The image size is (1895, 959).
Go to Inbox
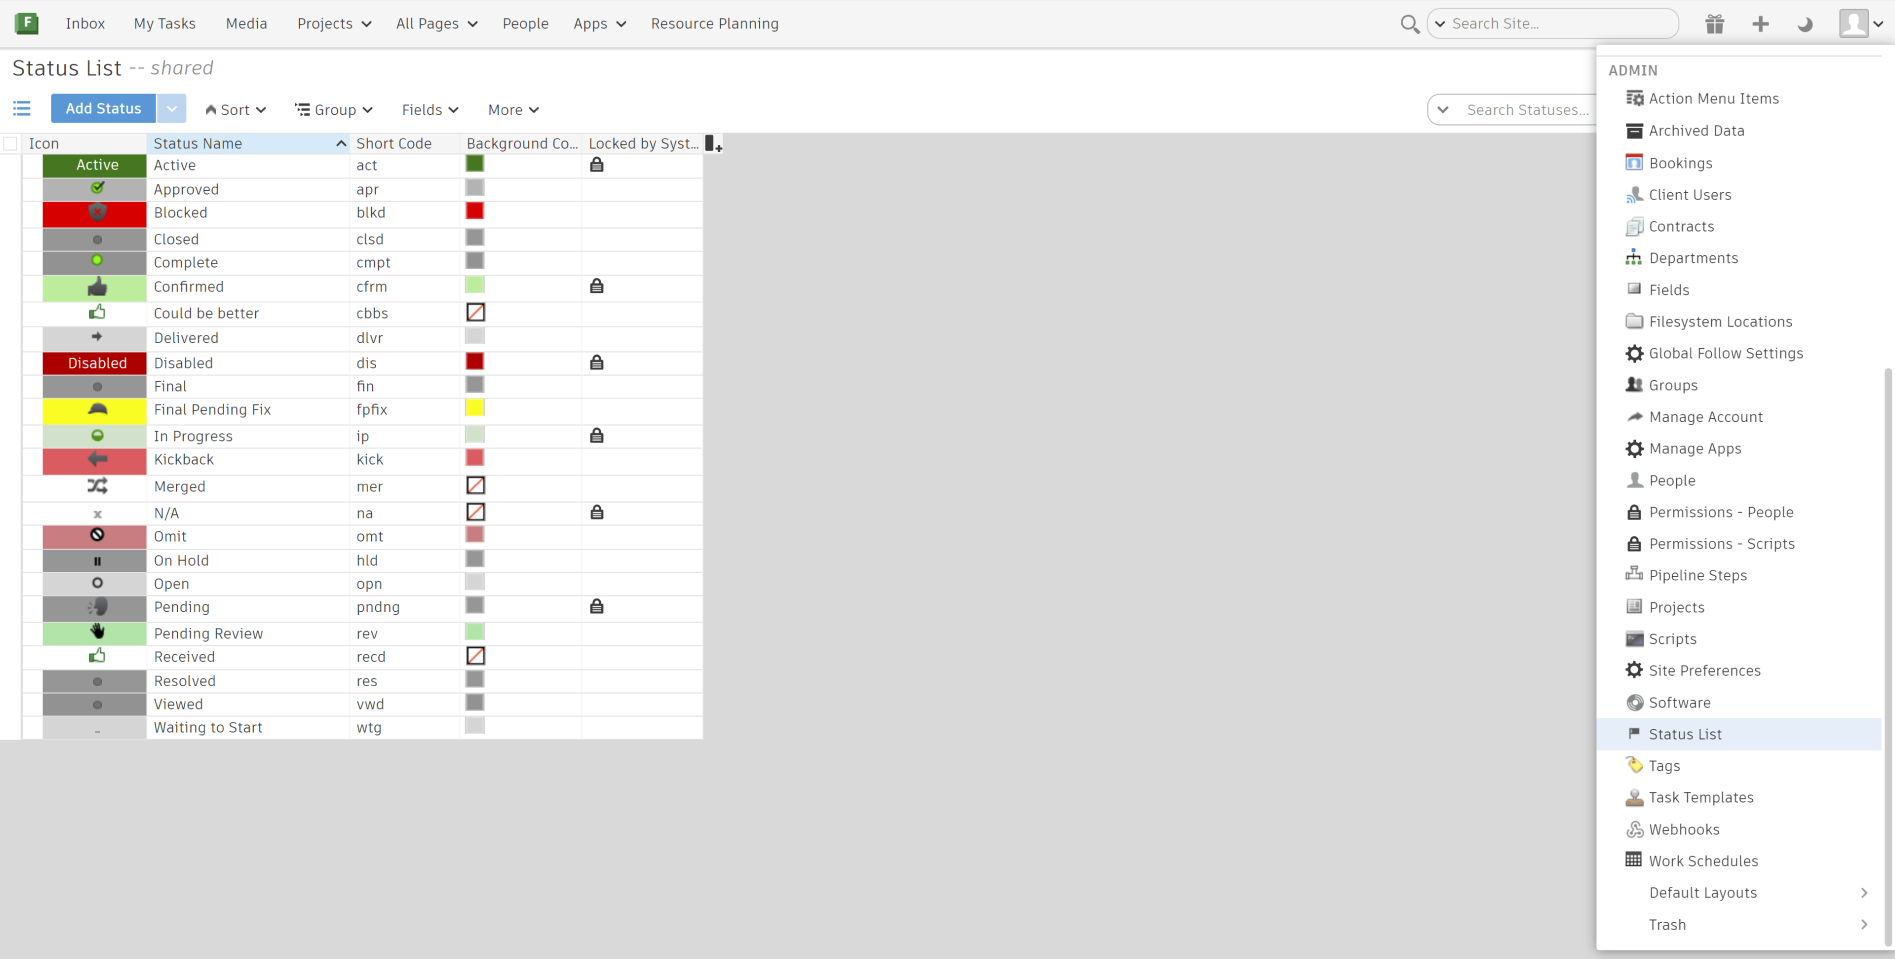[x=85, y=24]
